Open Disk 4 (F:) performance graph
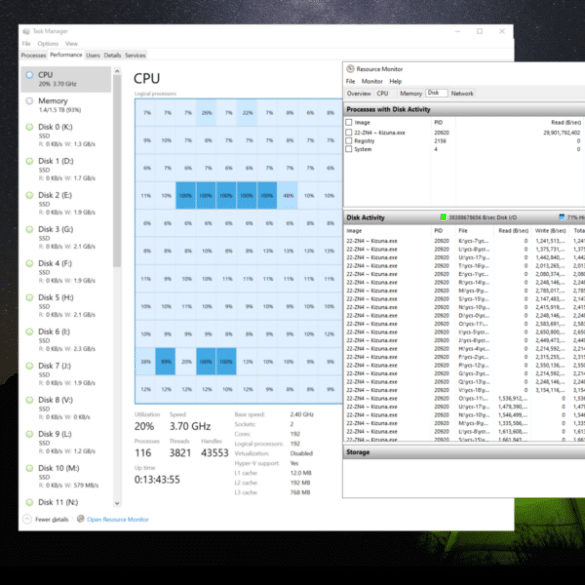 (66, 272)
